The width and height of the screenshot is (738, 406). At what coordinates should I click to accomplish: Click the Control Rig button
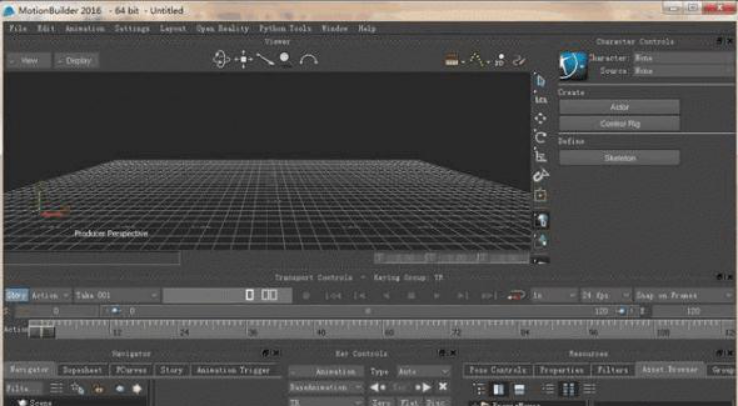[x=619, y=124]
